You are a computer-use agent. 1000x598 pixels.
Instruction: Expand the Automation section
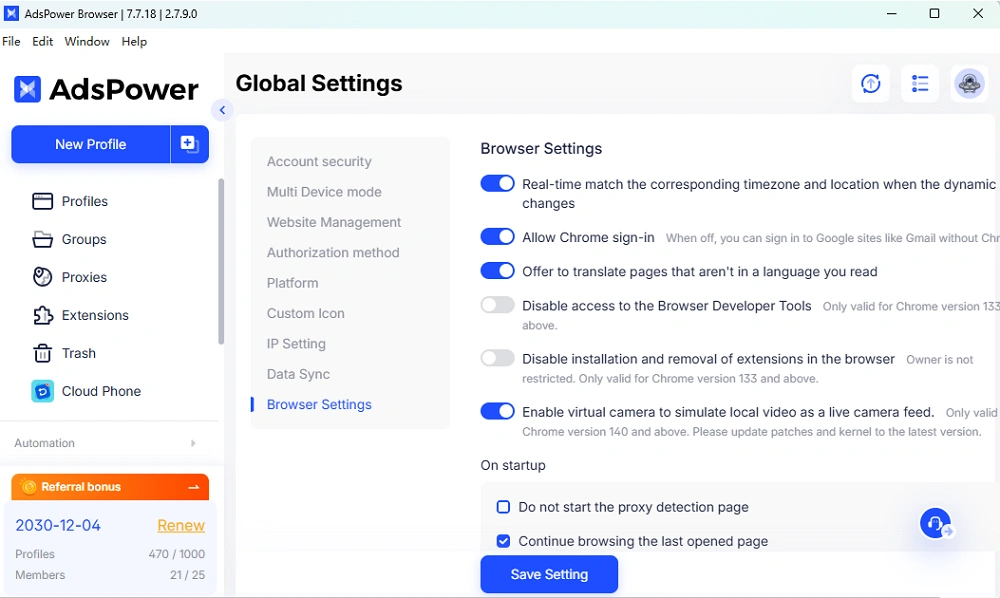tap(193, 443)
